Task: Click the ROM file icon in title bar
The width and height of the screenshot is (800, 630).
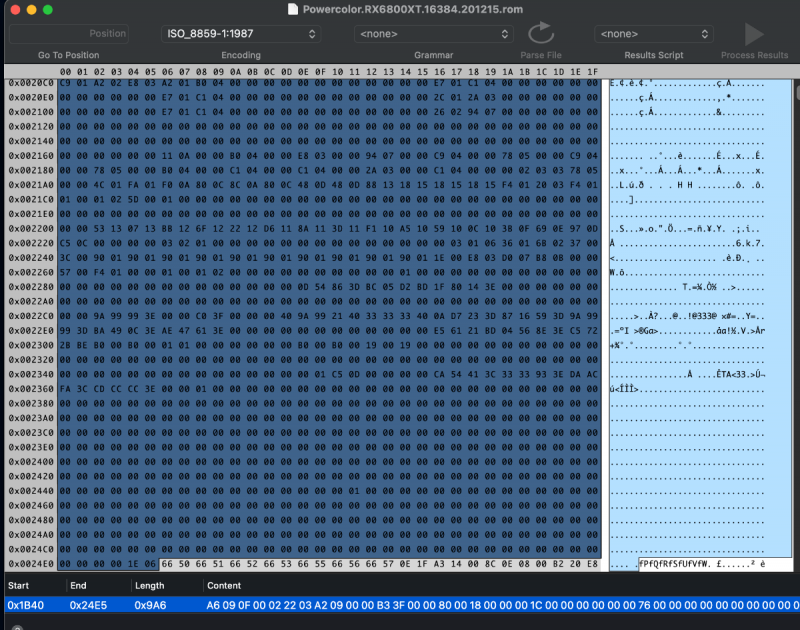Action: click(x=292, y=9)
